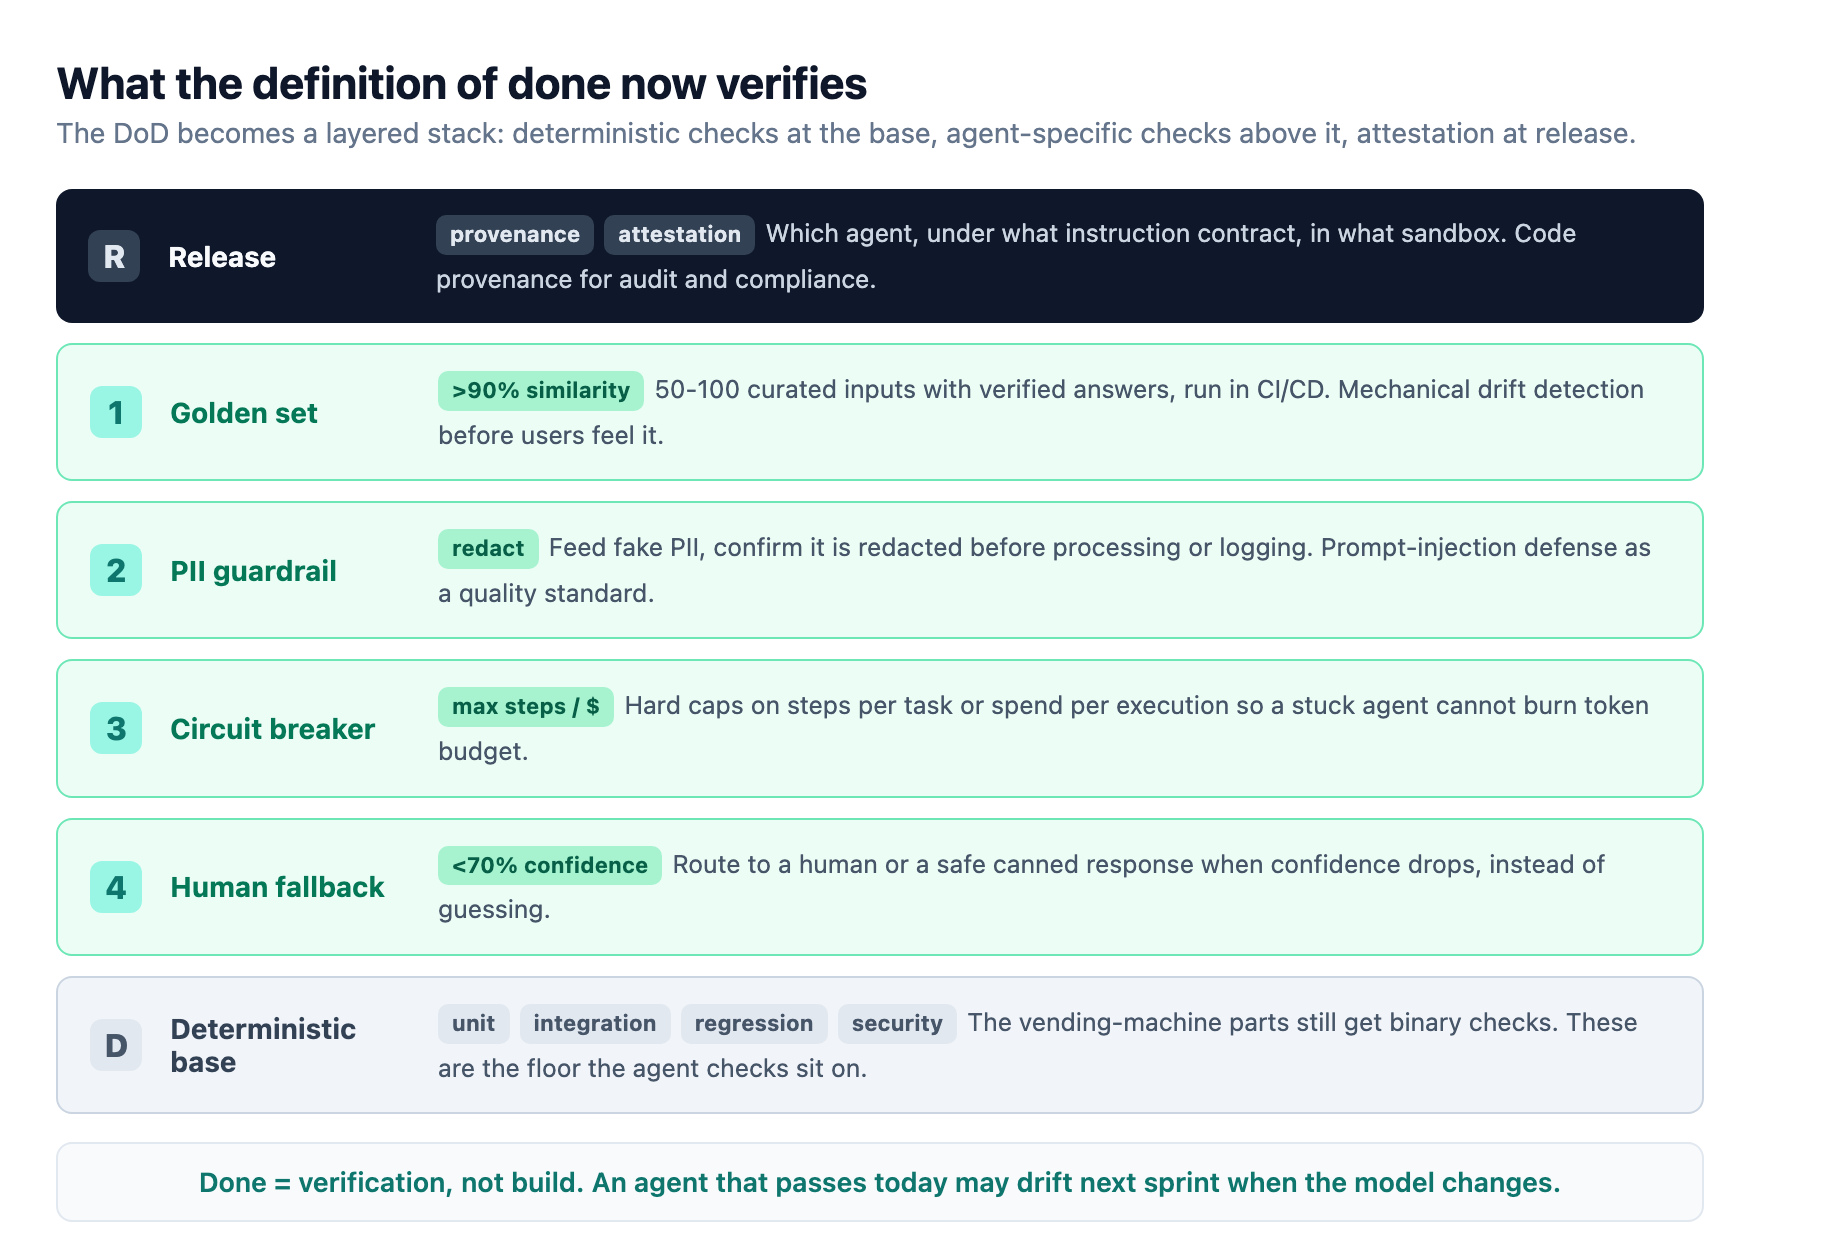Click the Circuit breaker label
The height and width of the screenshot is (1238, 1840).
click(273, 729)
